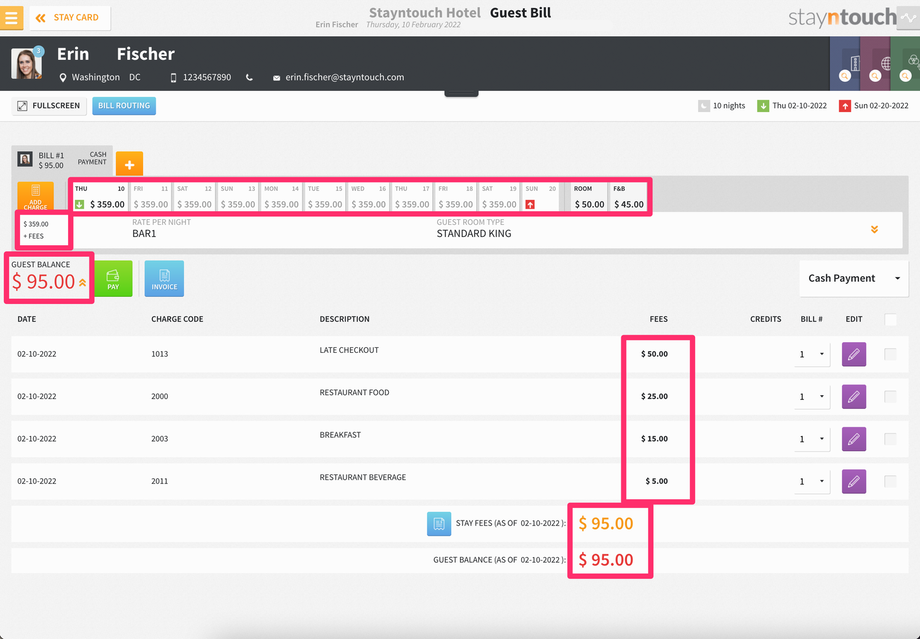920x639 pixels.
Task: Click the LATE CHECKOUT description
Action: click(349, 350)
